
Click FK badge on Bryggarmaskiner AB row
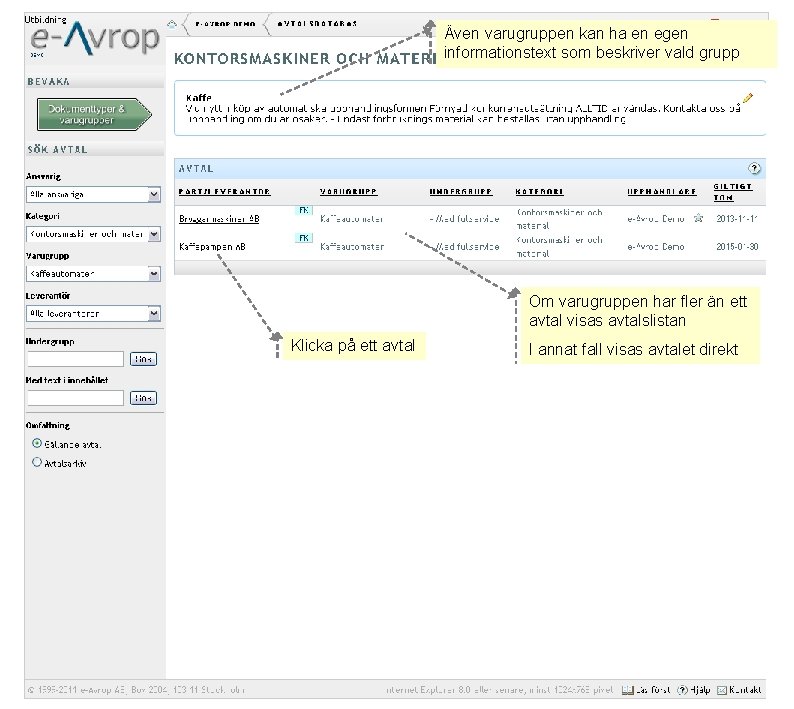tap(303, 210)
